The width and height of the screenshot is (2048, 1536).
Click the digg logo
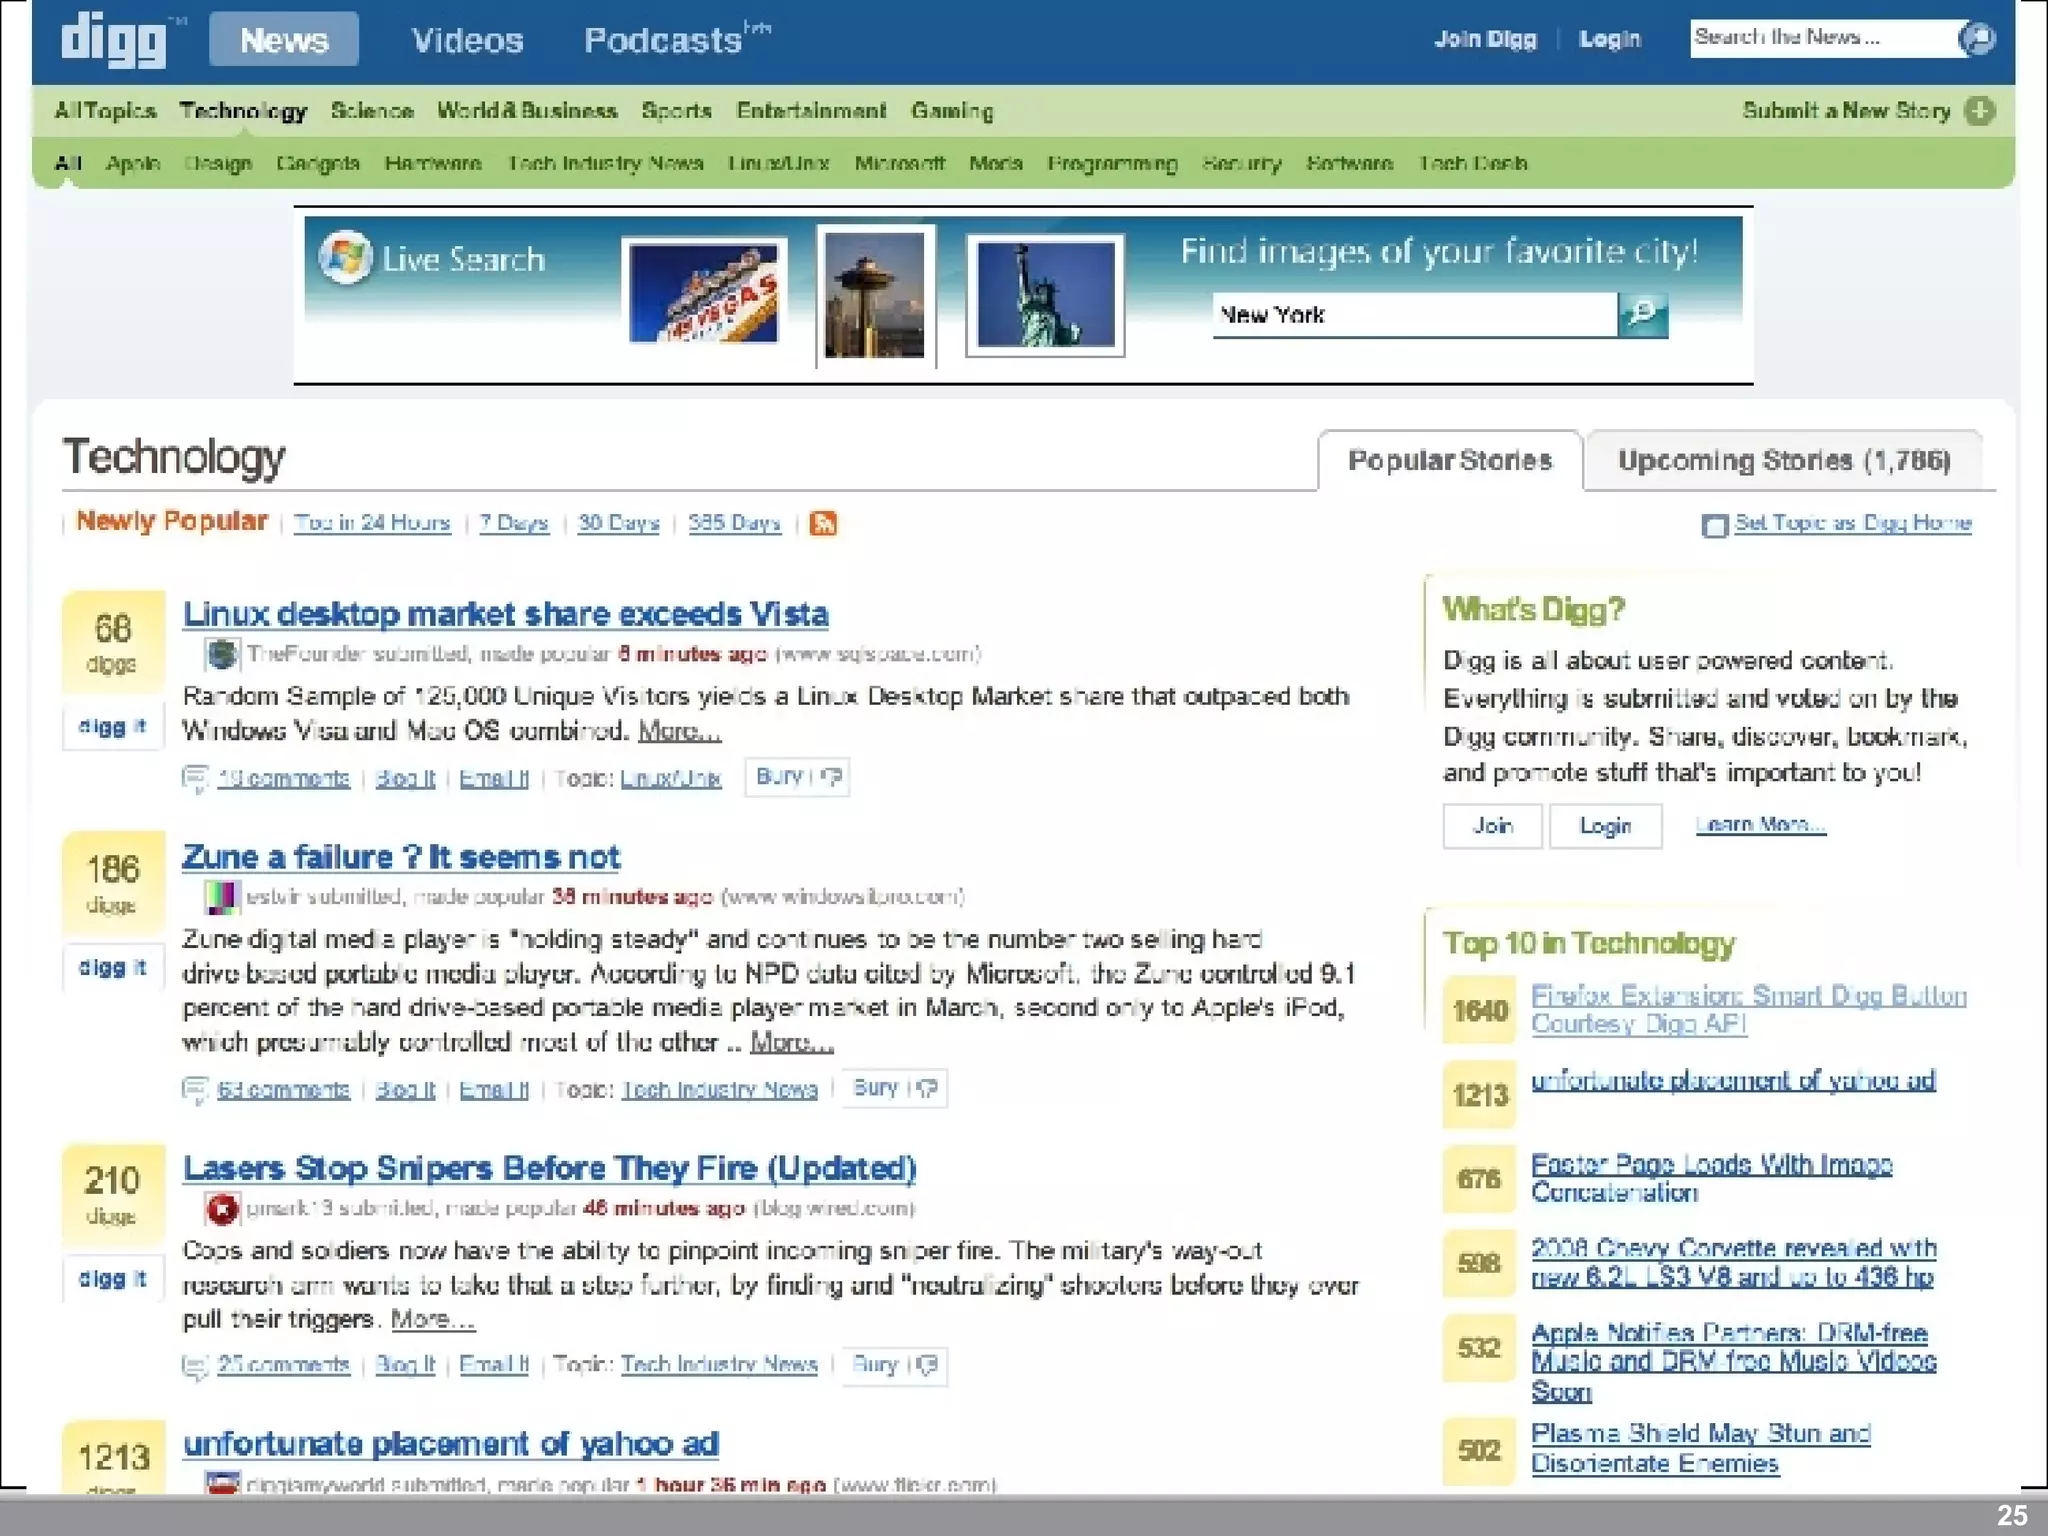click(113, 40)
